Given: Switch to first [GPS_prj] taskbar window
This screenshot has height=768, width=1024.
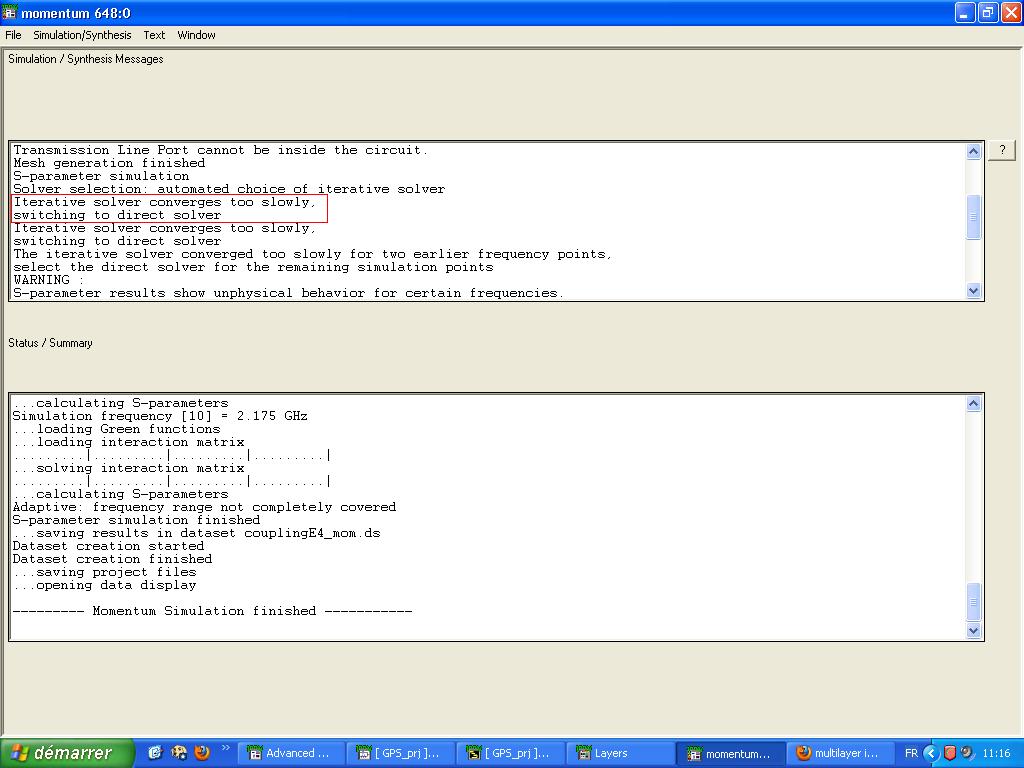Looking at the screenshot, I should (400, 753).
